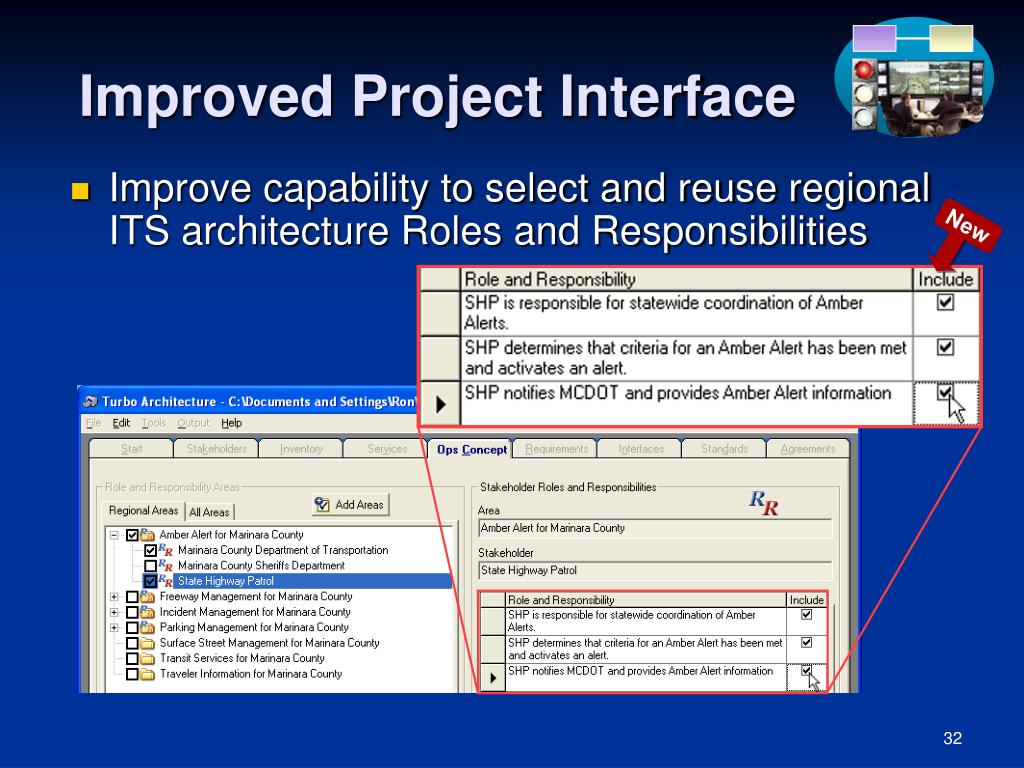1024x768 pixels.
Task: Expand Incident Management for Marinara County node
Action: coord(114,613)
